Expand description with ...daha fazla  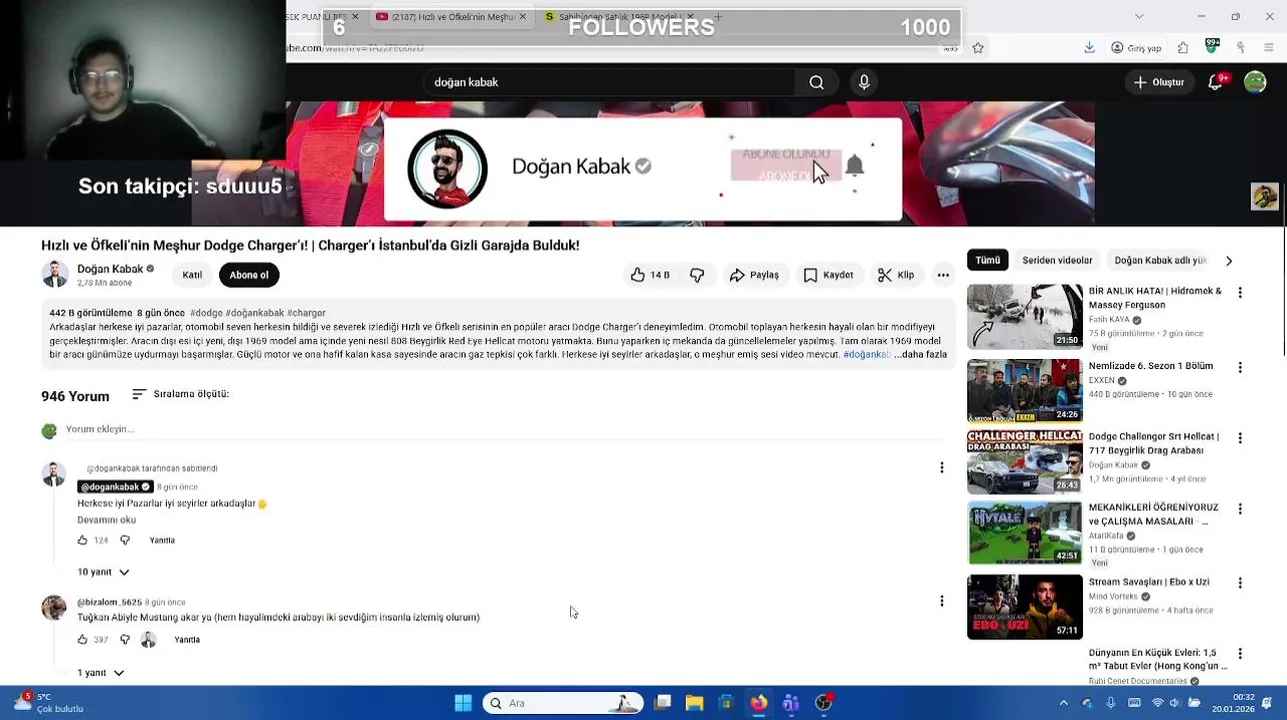pos(920,354)
